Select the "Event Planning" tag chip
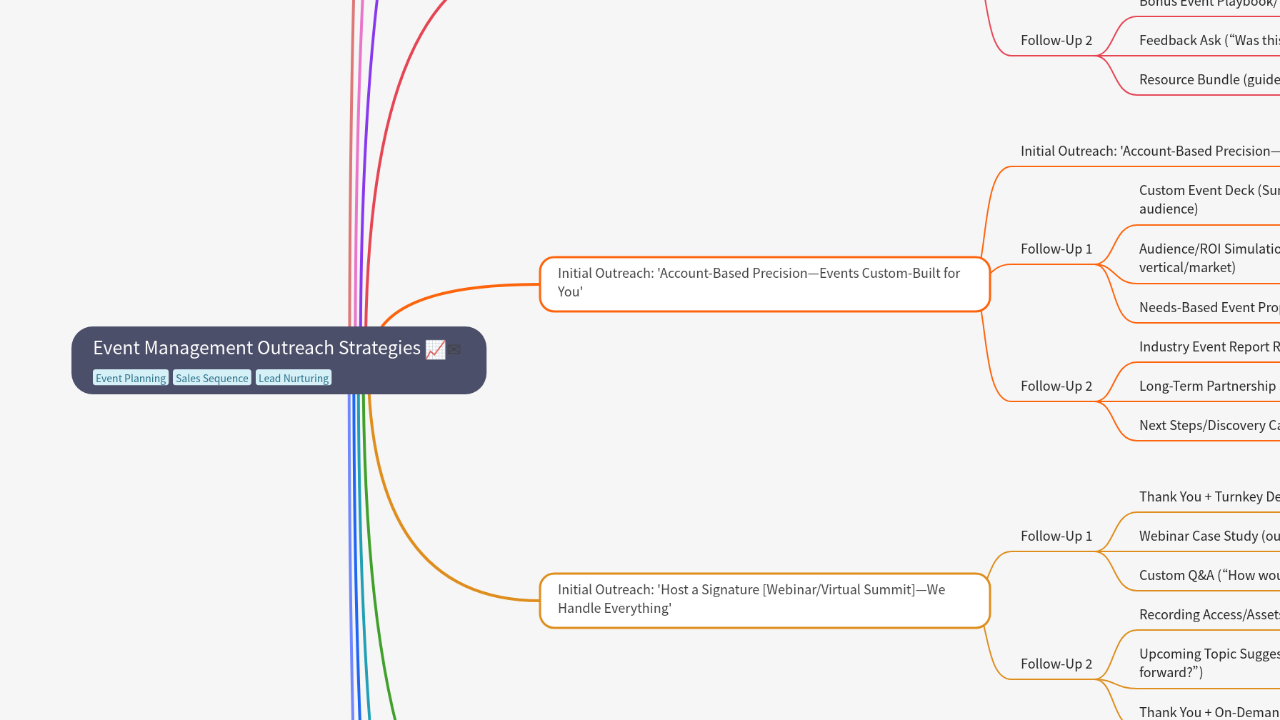Image resolution: width=1280 pixels, height=720 pixels. point(130,377)
